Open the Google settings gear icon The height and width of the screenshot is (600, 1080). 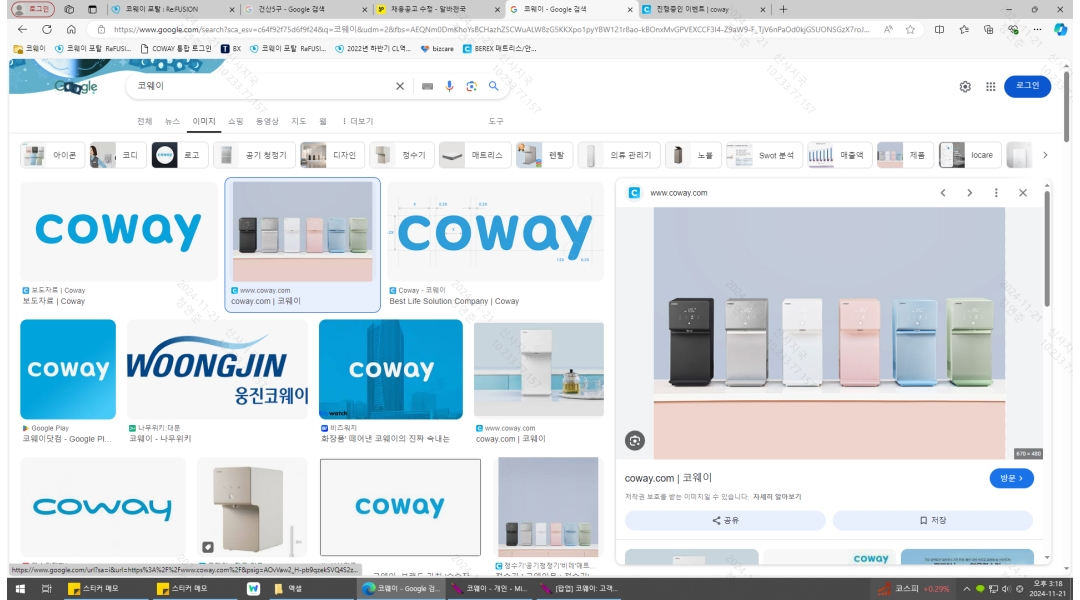[965, 87]
